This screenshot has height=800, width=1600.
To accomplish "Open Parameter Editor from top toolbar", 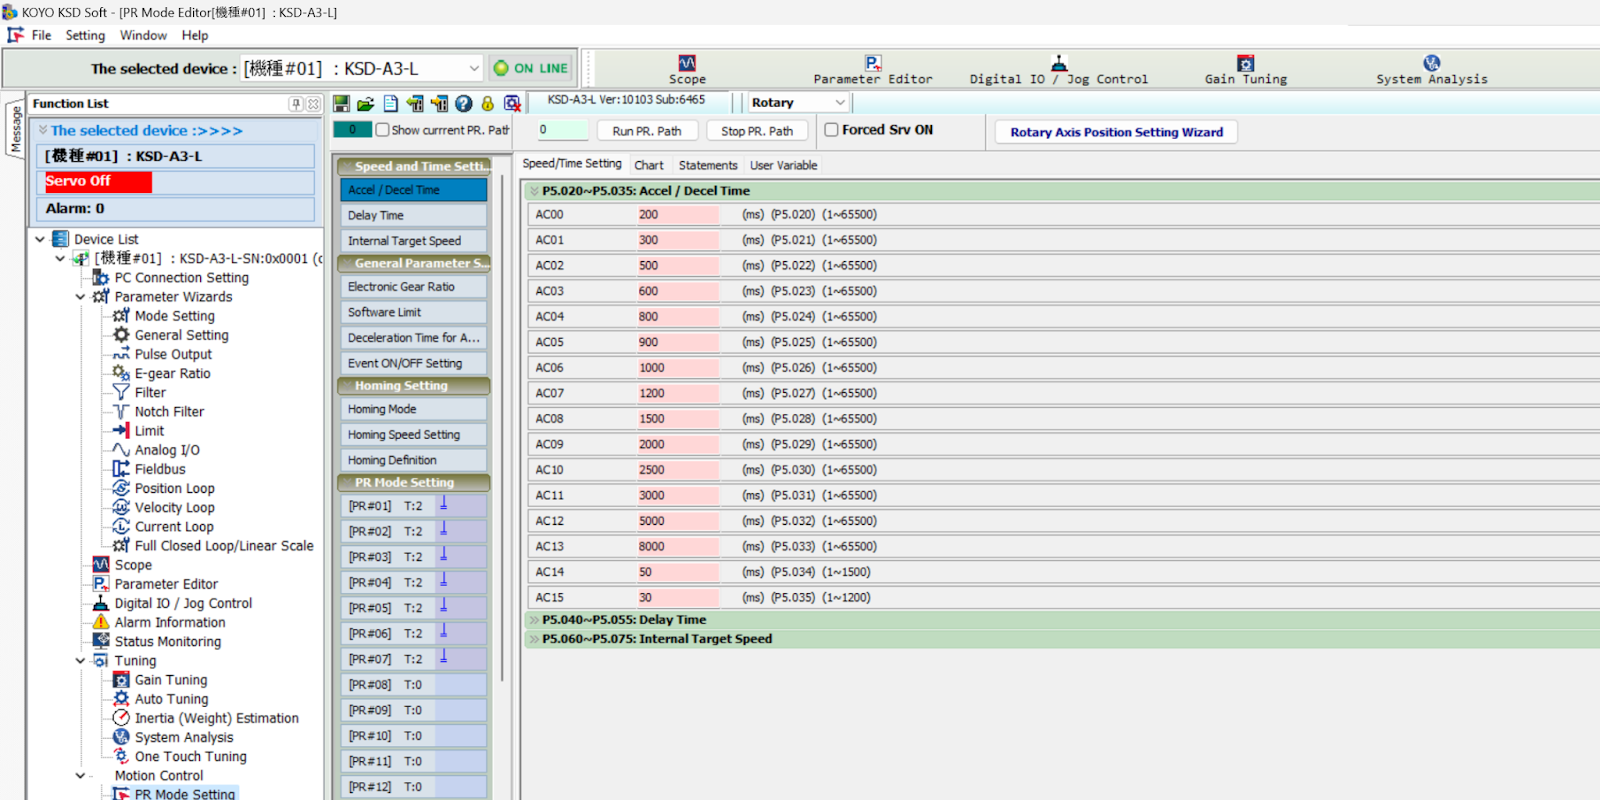I will pos(873,70).
